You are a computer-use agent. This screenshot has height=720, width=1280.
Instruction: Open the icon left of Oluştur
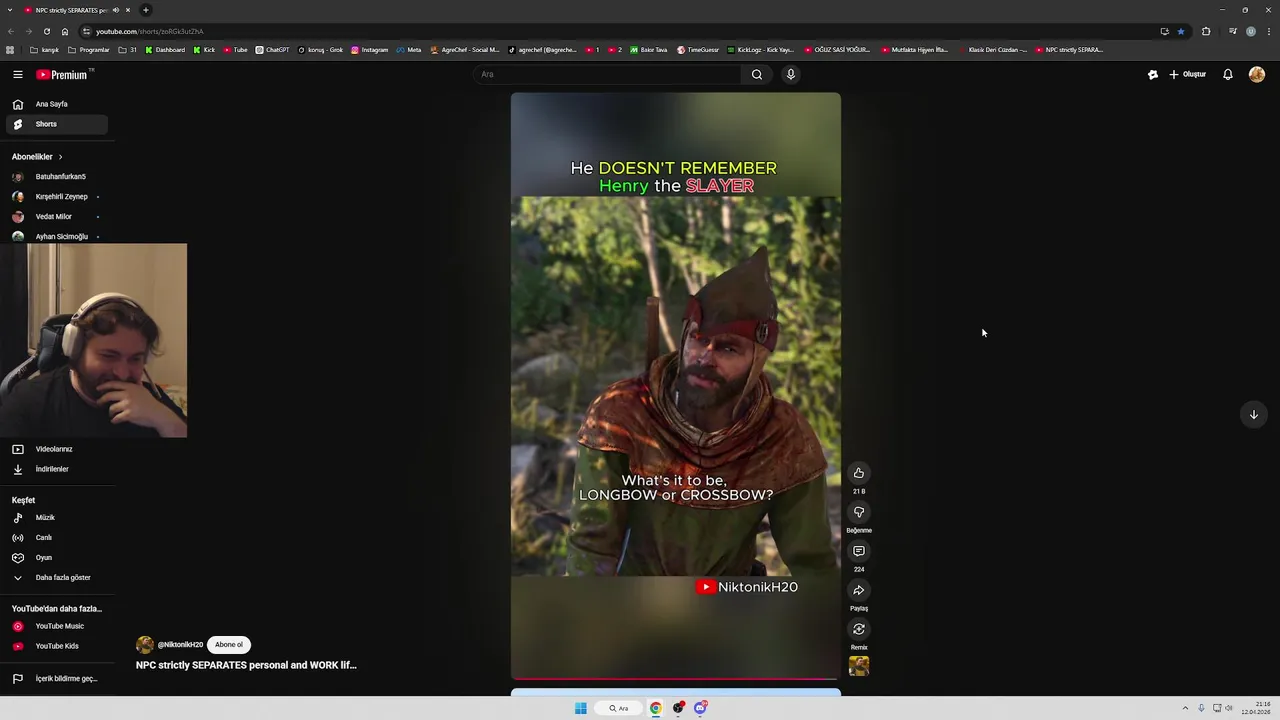pyautogui.click(x=1152, y=74)
